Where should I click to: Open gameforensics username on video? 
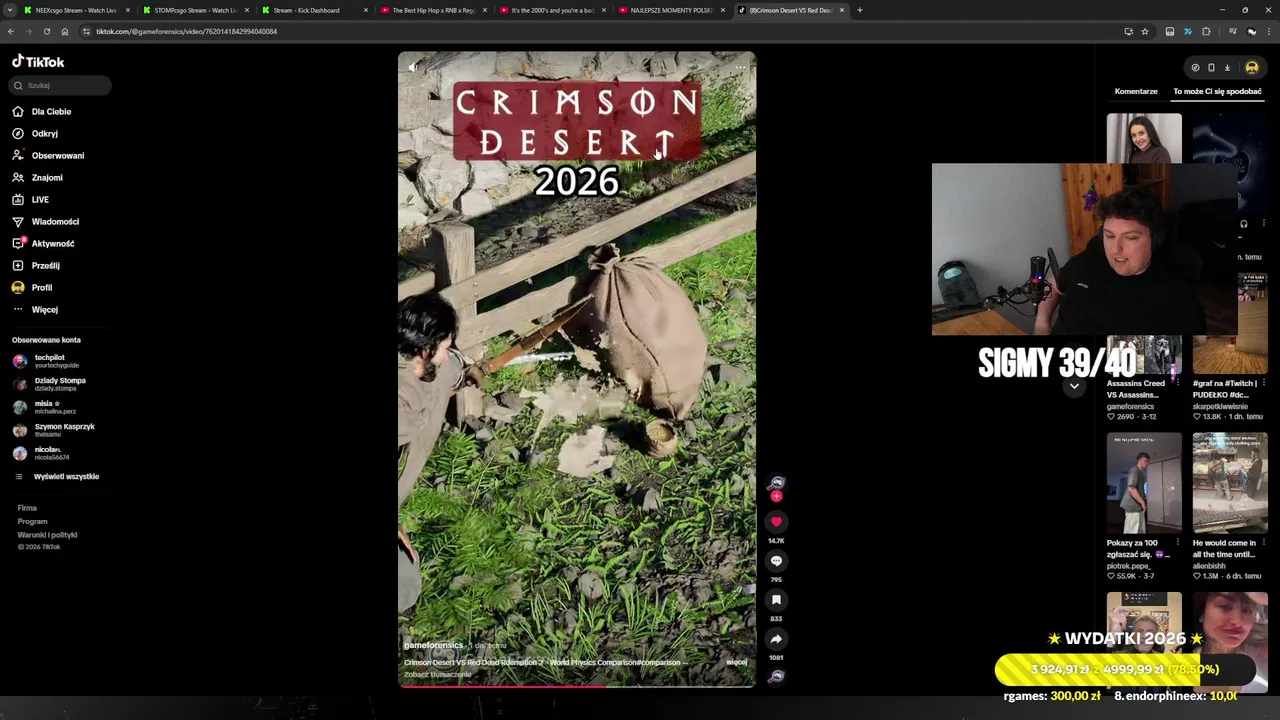(434, 645)
